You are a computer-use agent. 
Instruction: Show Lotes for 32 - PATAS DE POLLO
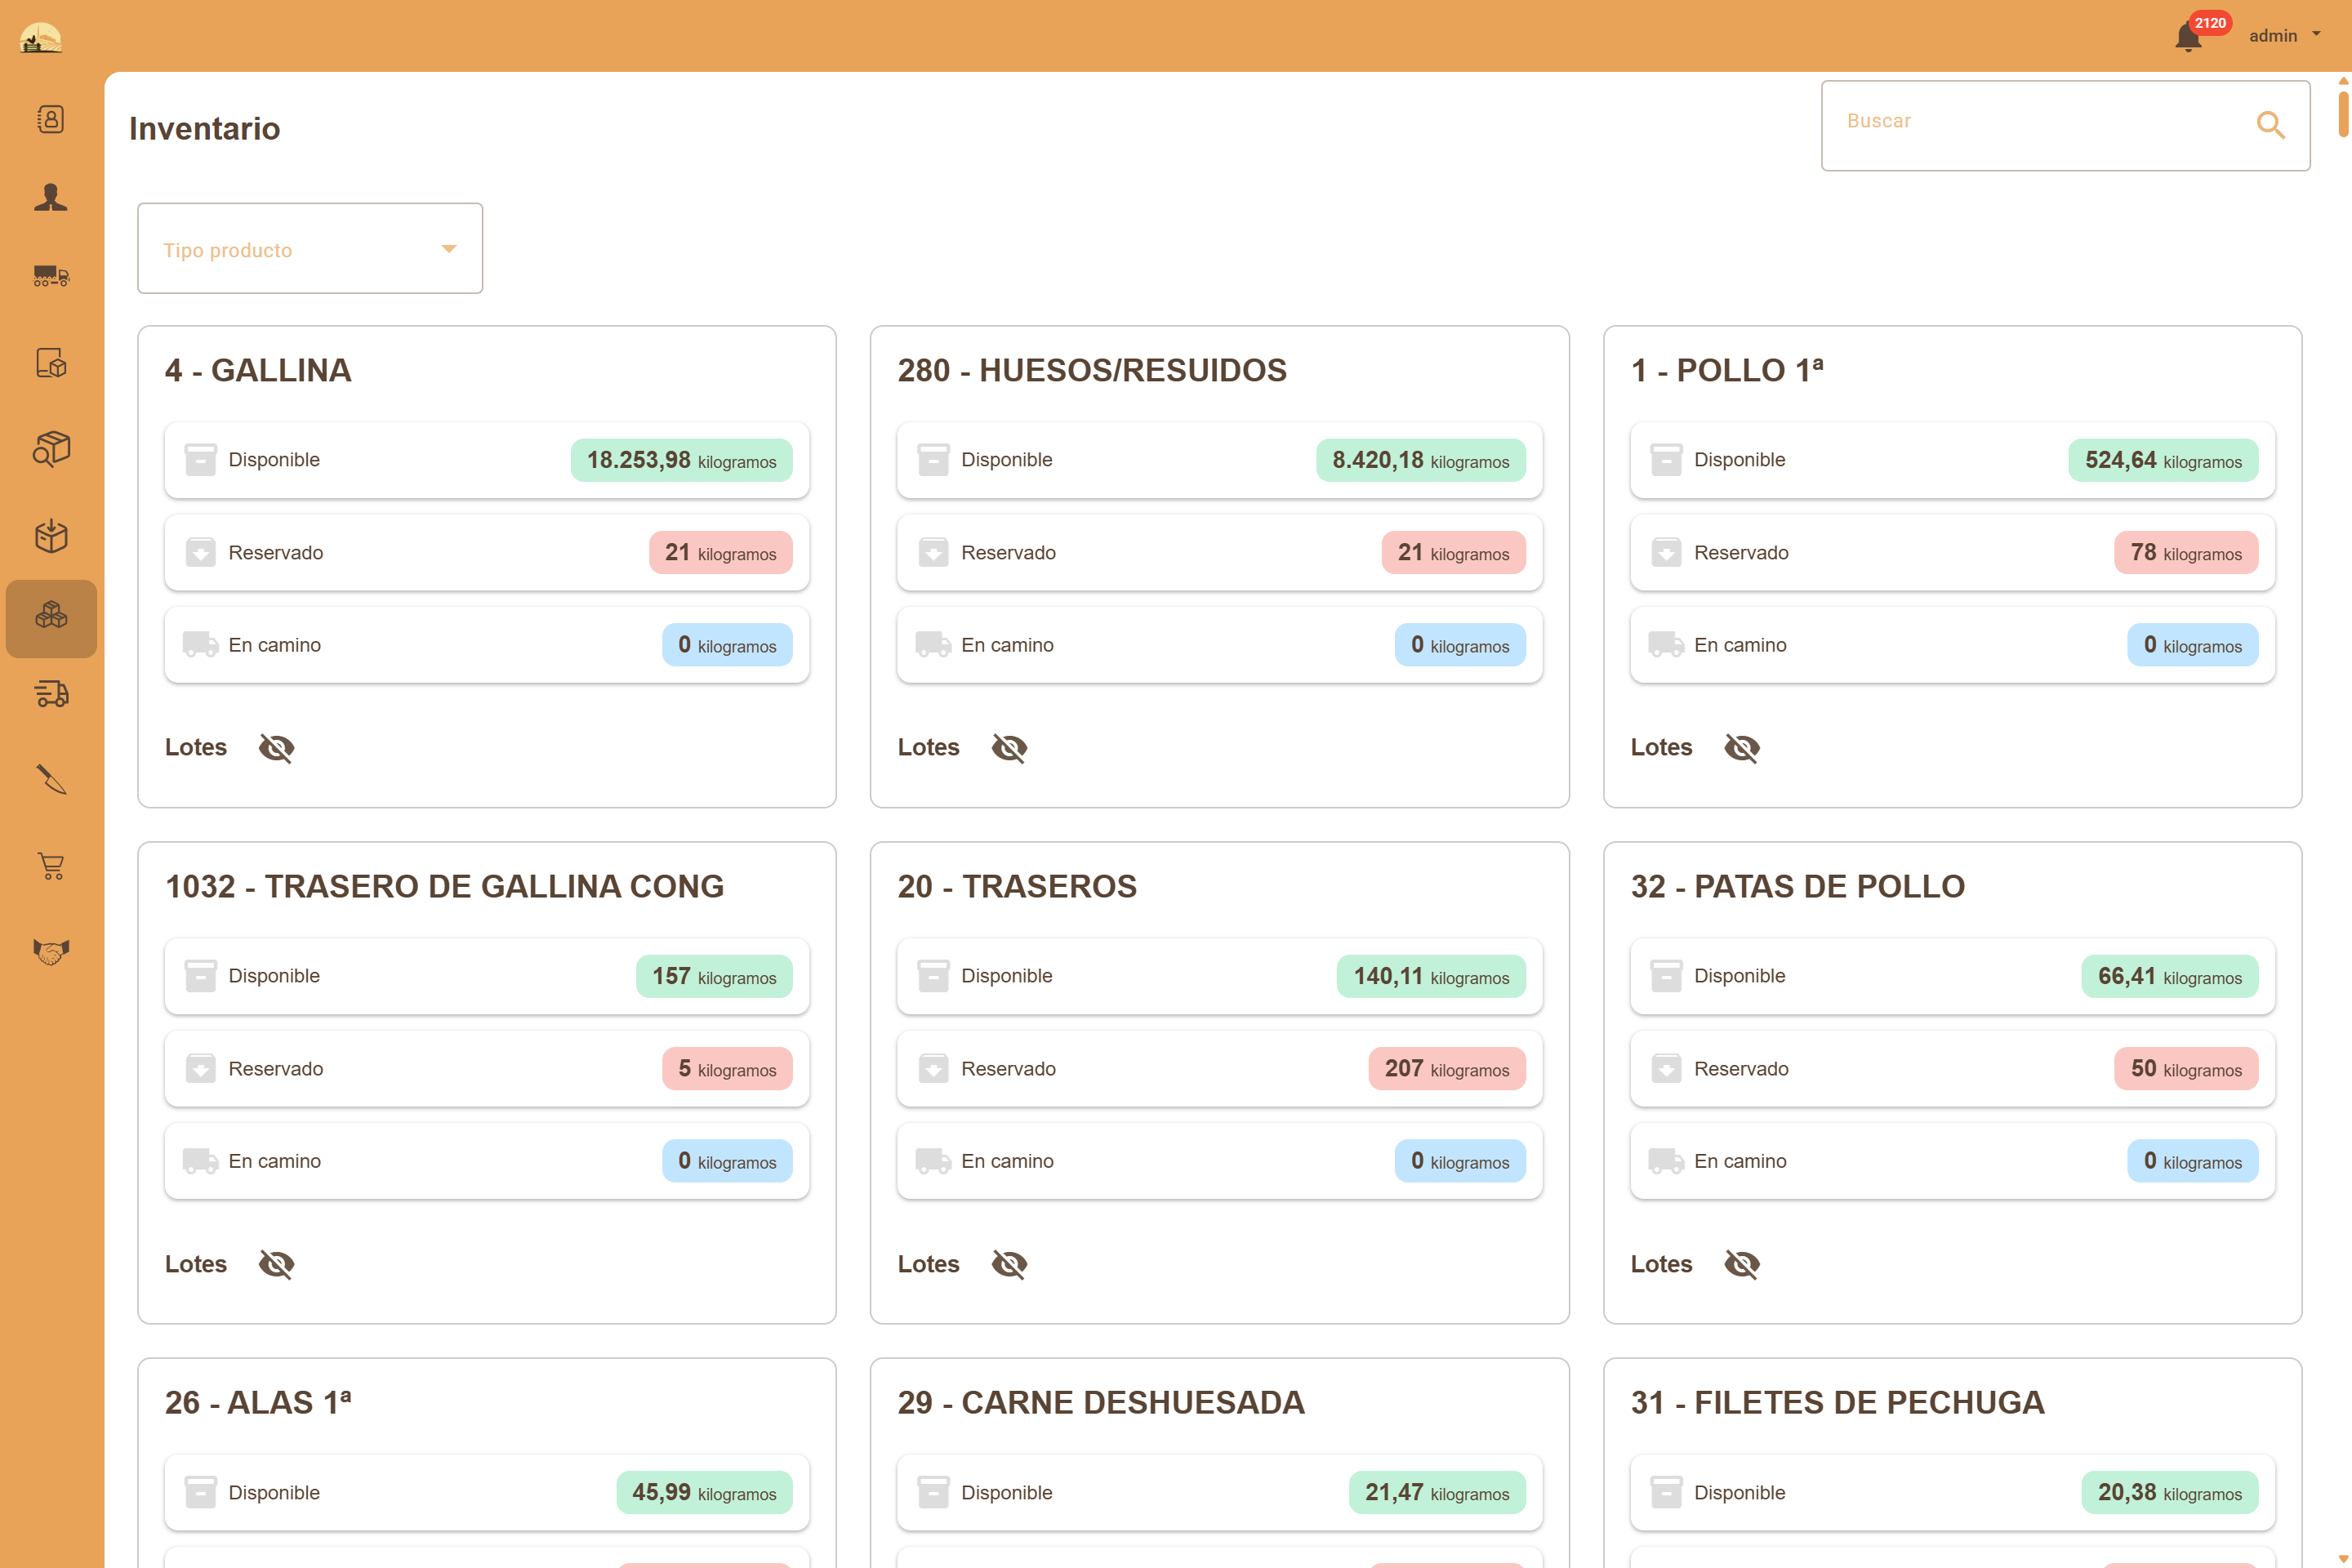pos(1742,1264)
